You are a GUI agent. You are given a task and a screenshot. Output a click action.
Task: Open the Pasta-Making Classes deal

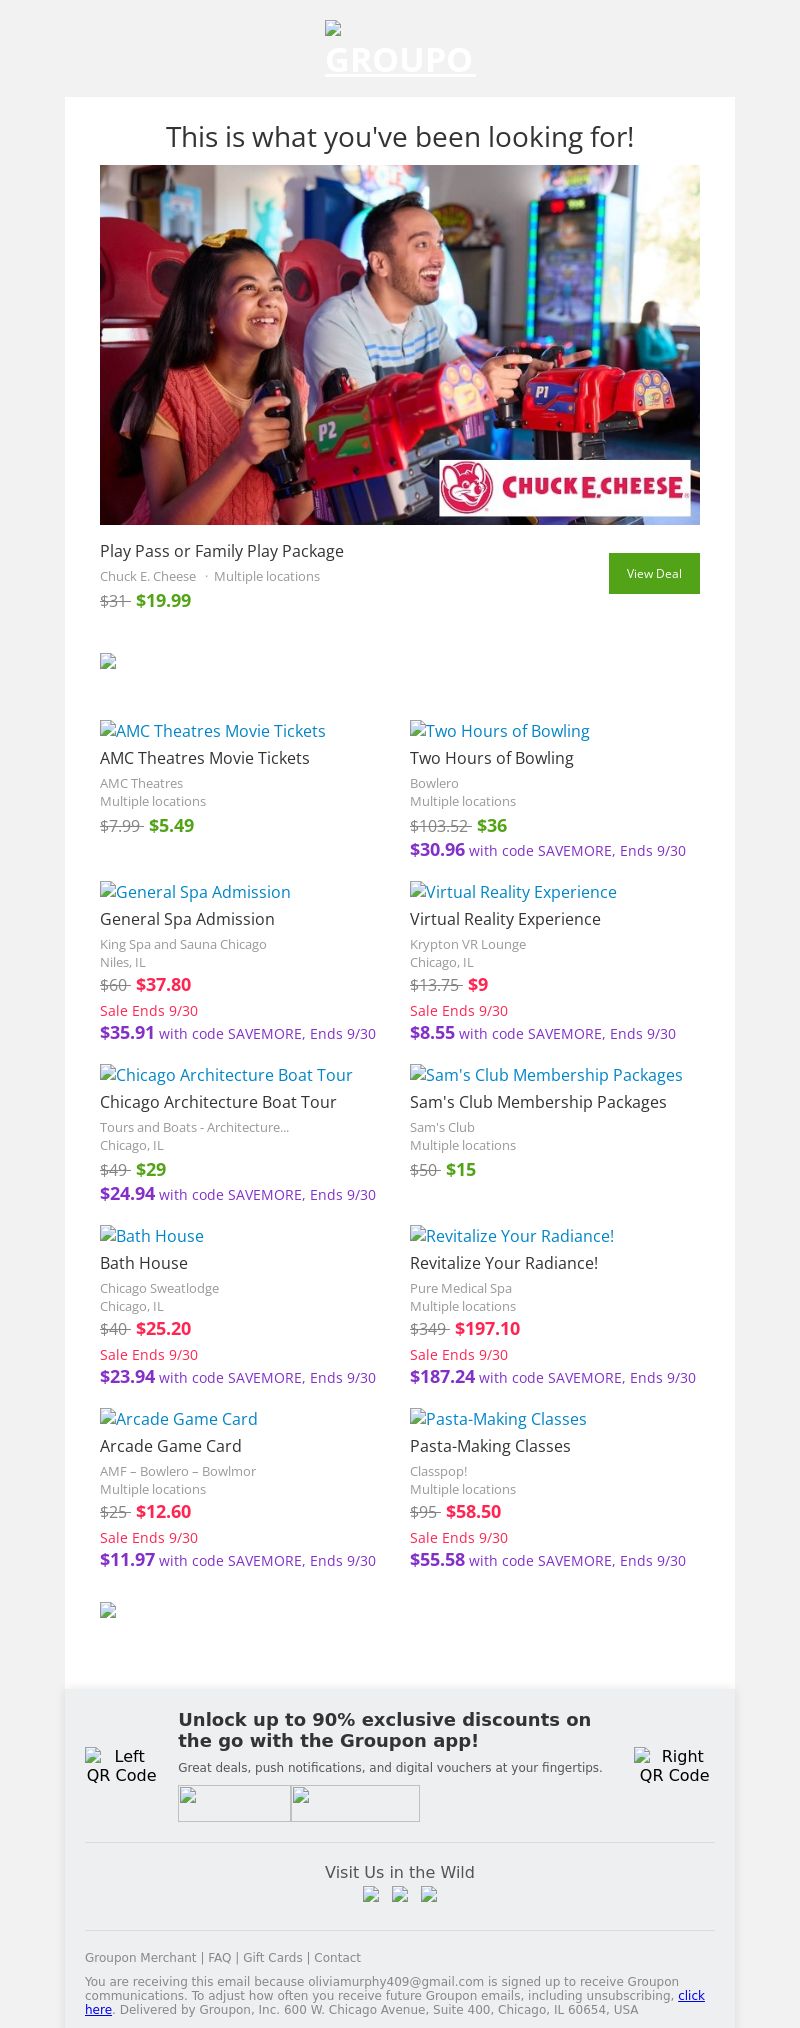(x=490, y=1446)
